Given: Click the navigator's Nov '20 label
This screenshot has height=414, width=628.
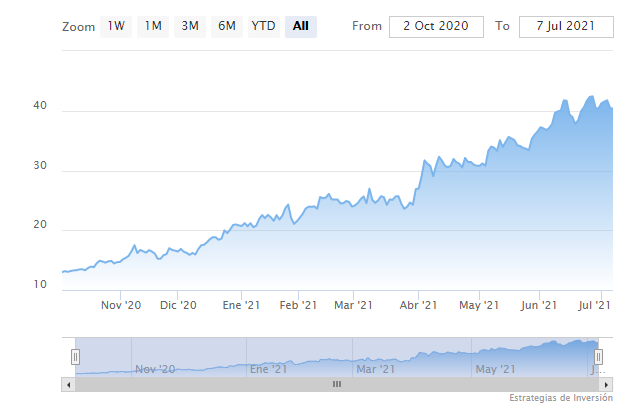Looking at the screenshot, I should (x=155, y=369).
